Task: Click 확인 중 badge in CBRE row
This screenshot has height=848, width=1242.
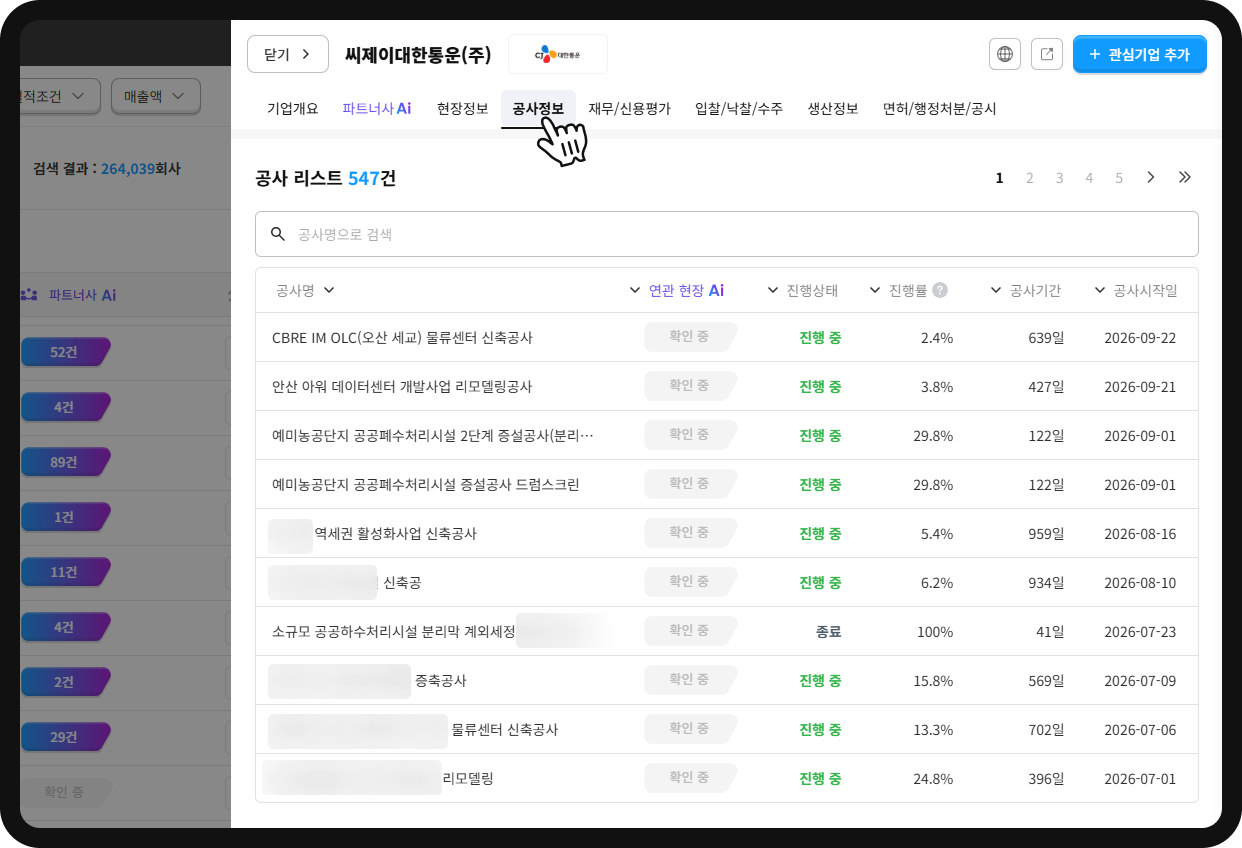Action: [690, 337]
